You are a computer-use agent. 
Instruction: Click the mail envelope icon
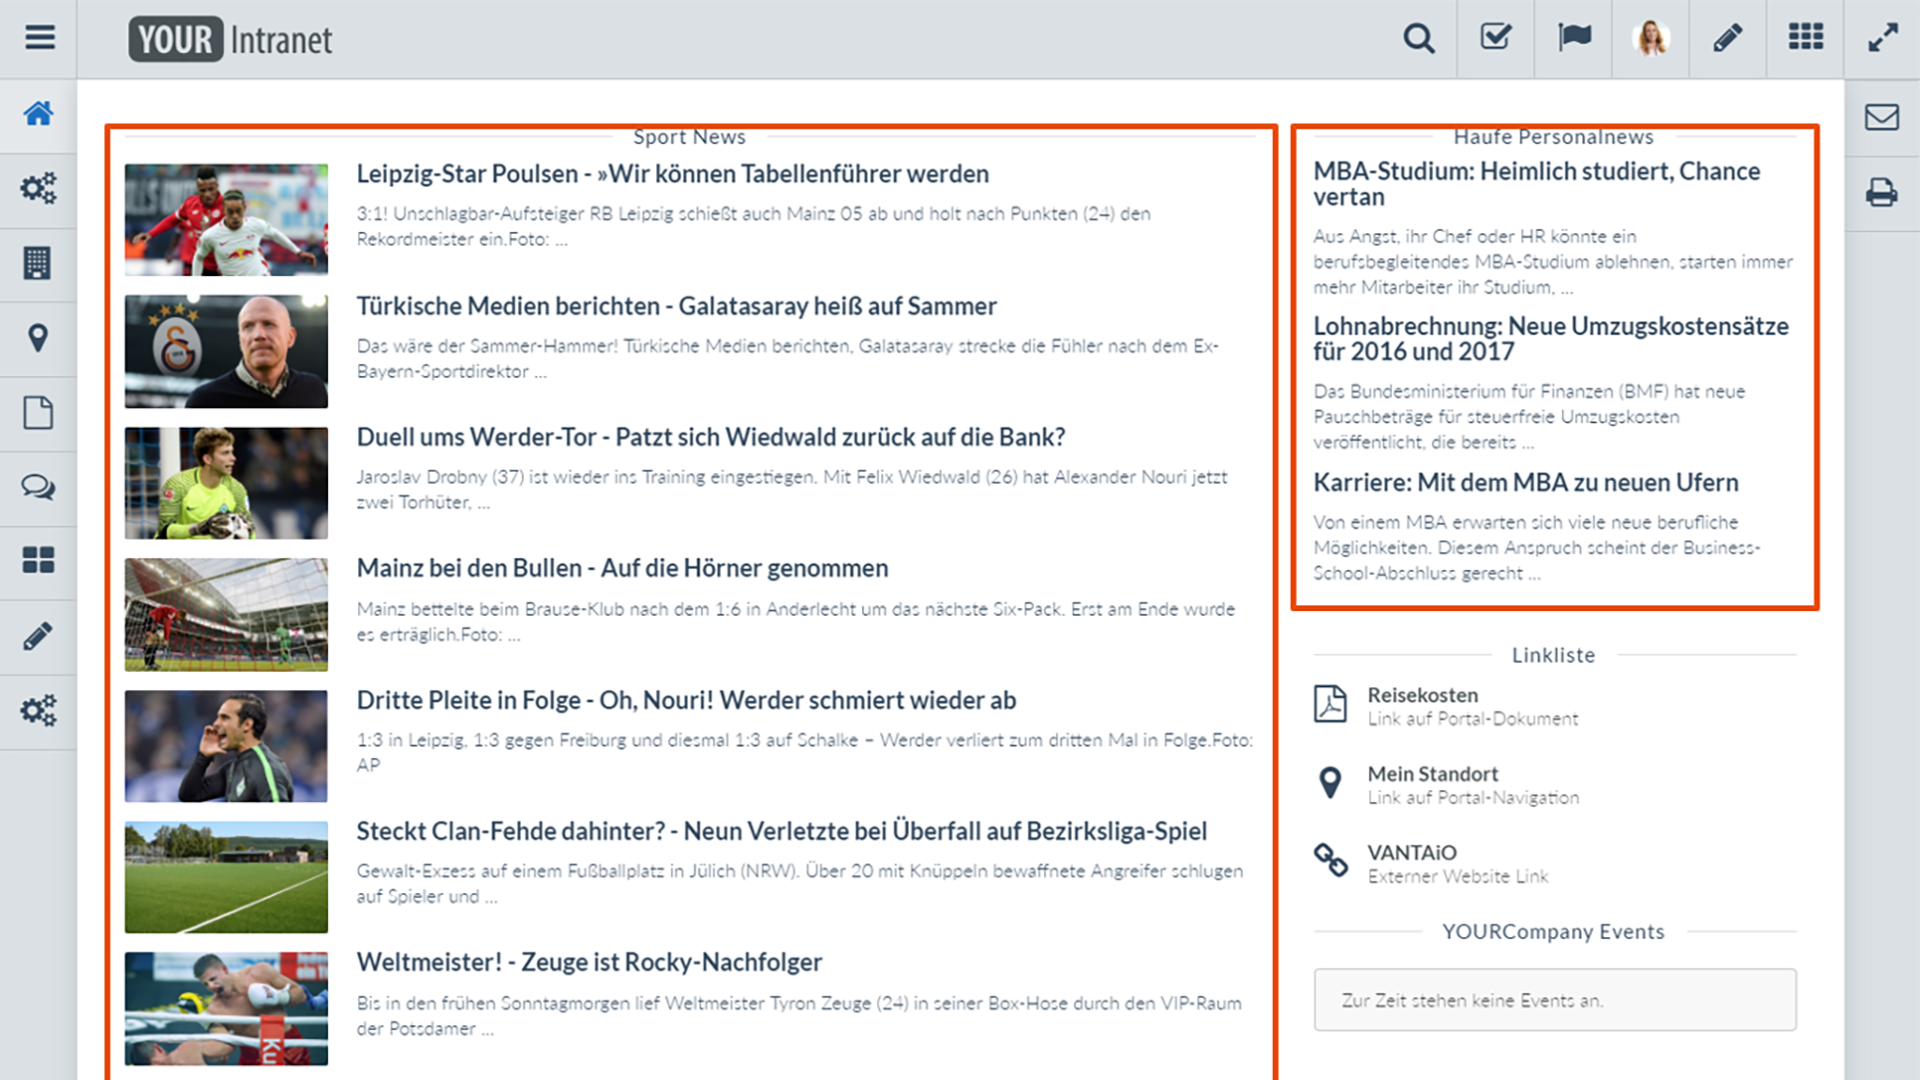[1882, 117]
